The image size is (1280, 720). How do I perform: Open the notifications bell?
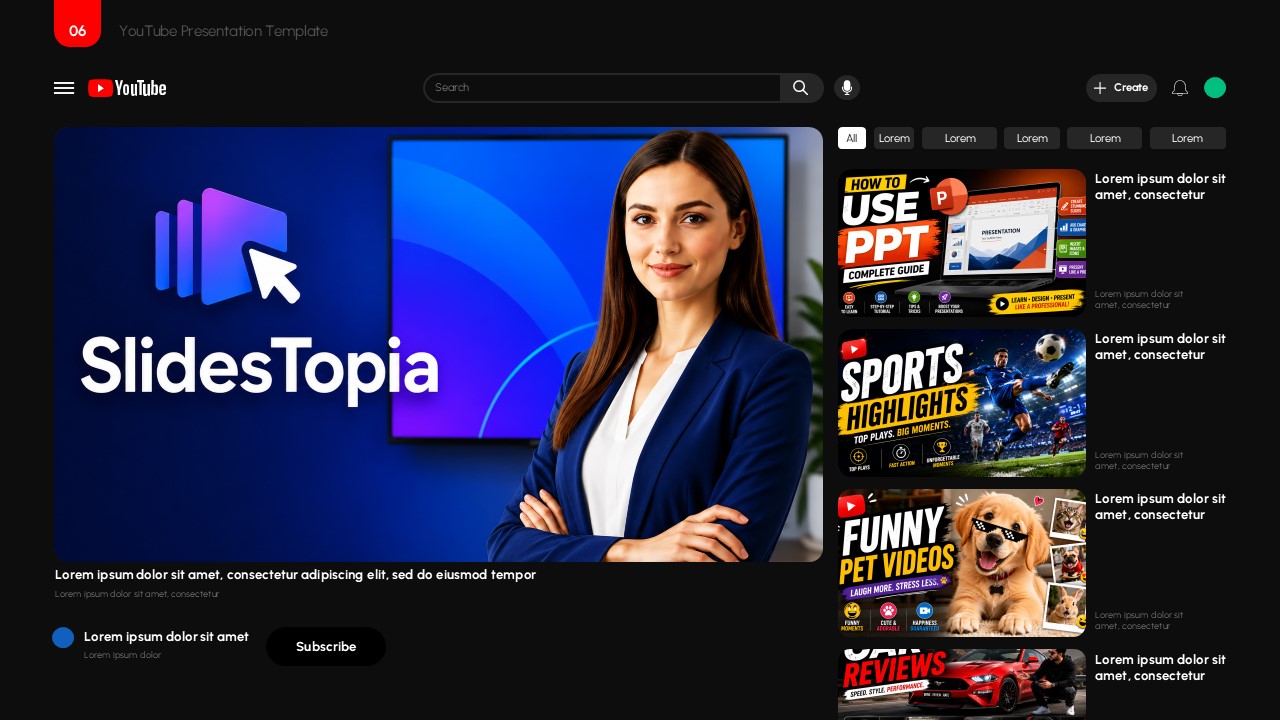[1180, 88]
